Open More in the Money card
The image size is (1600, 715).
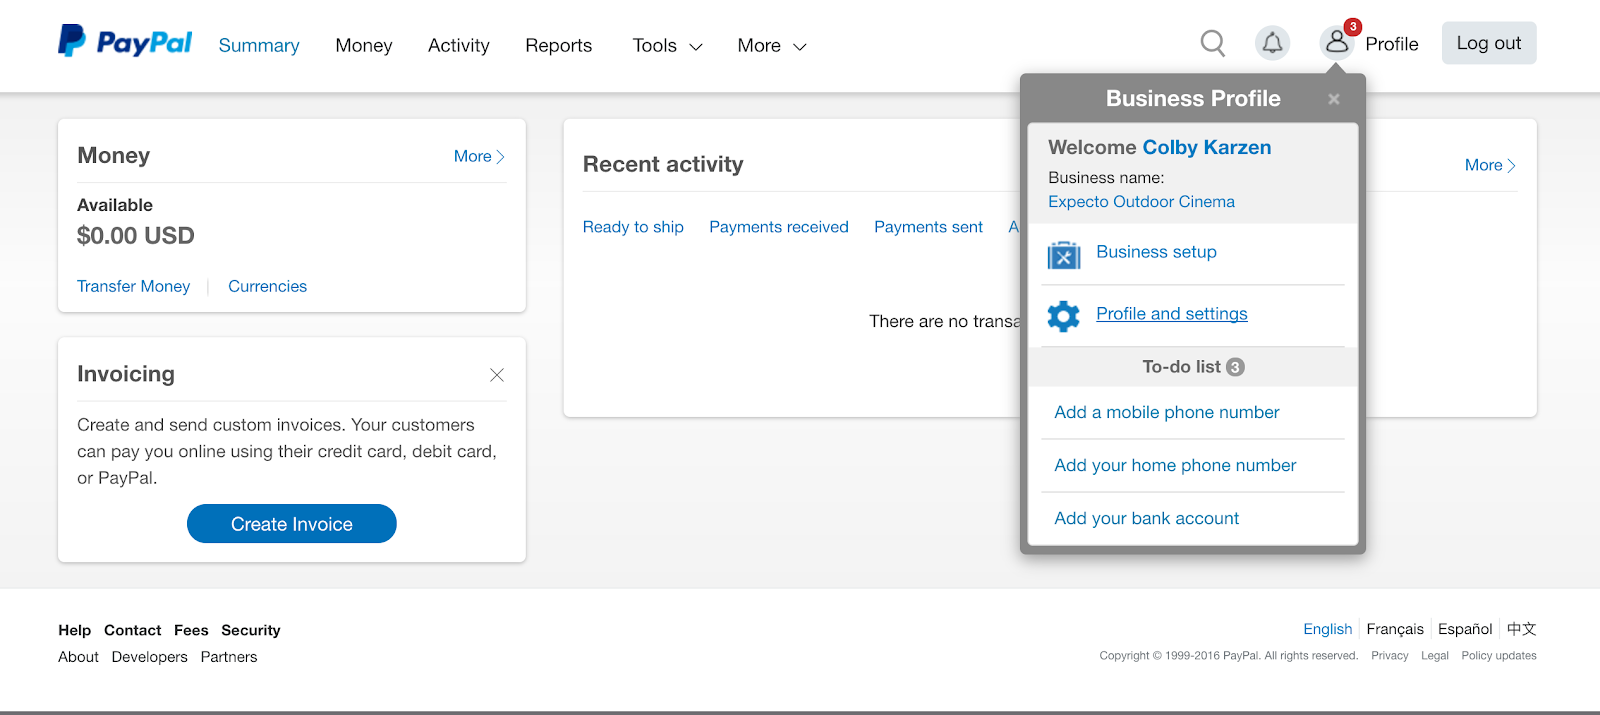point(479,156)
